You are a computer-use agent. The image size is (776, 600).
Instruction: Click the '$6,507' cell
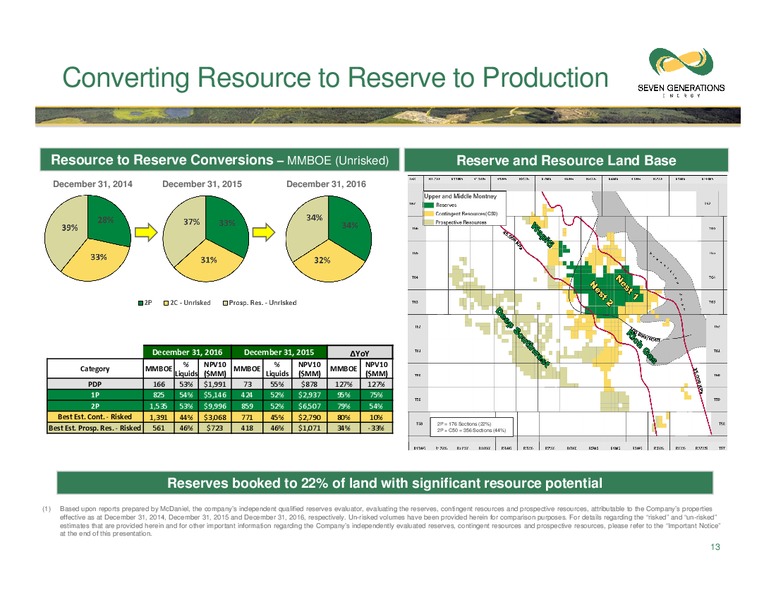309,406
